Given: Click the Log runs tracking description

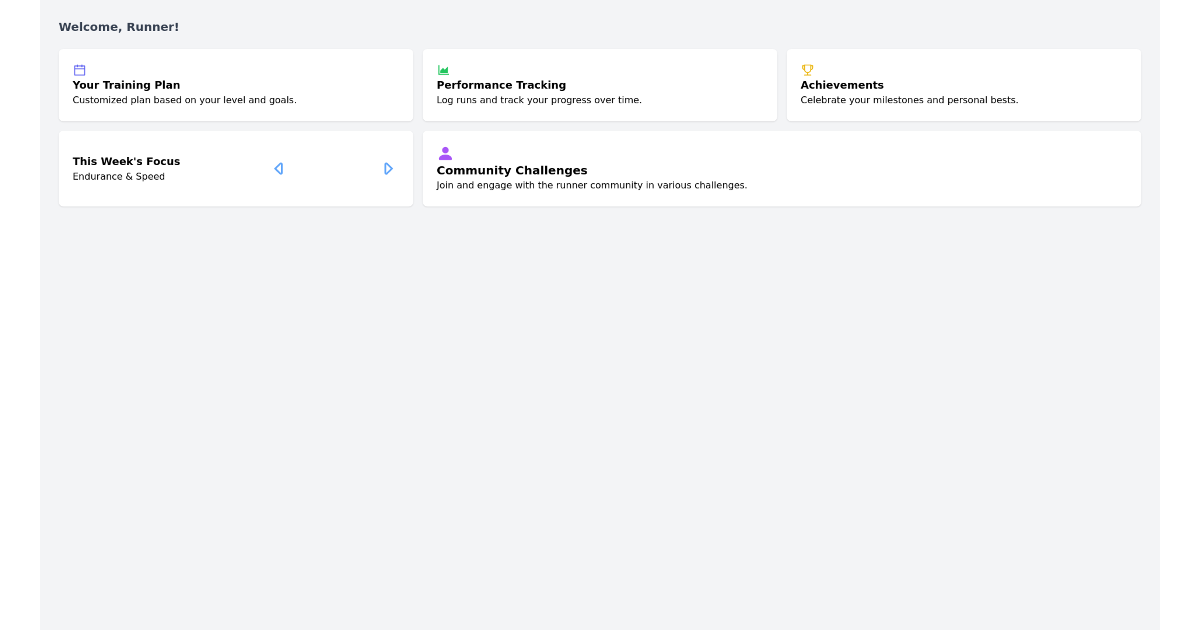Looking at the screenshot, I should pos(538,100).
